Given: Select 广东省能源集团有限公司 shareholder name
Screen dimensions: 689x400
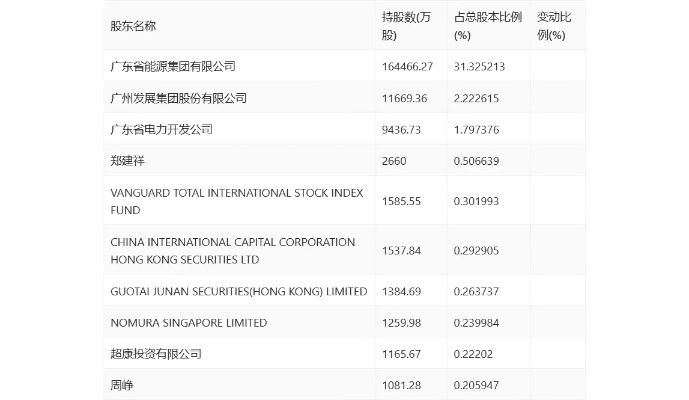Looking at the screenshot, I should point(172,66).
